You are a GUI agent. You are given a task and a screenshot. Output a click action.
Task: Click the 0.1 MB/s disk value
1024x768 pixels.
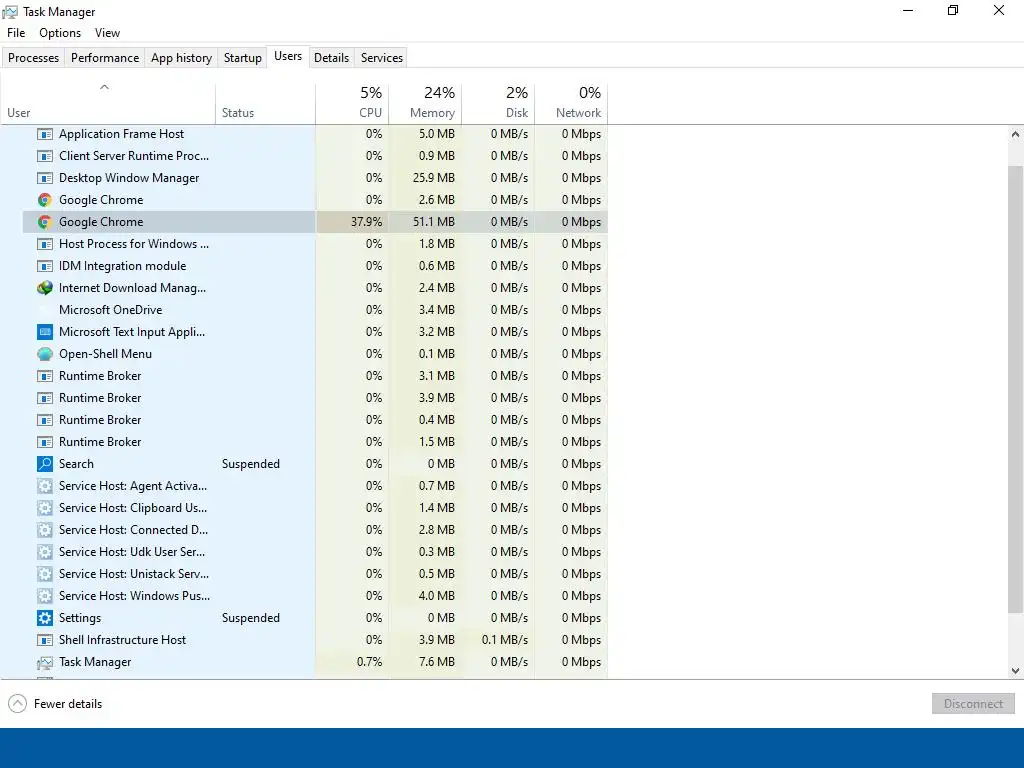click(505, 640)
